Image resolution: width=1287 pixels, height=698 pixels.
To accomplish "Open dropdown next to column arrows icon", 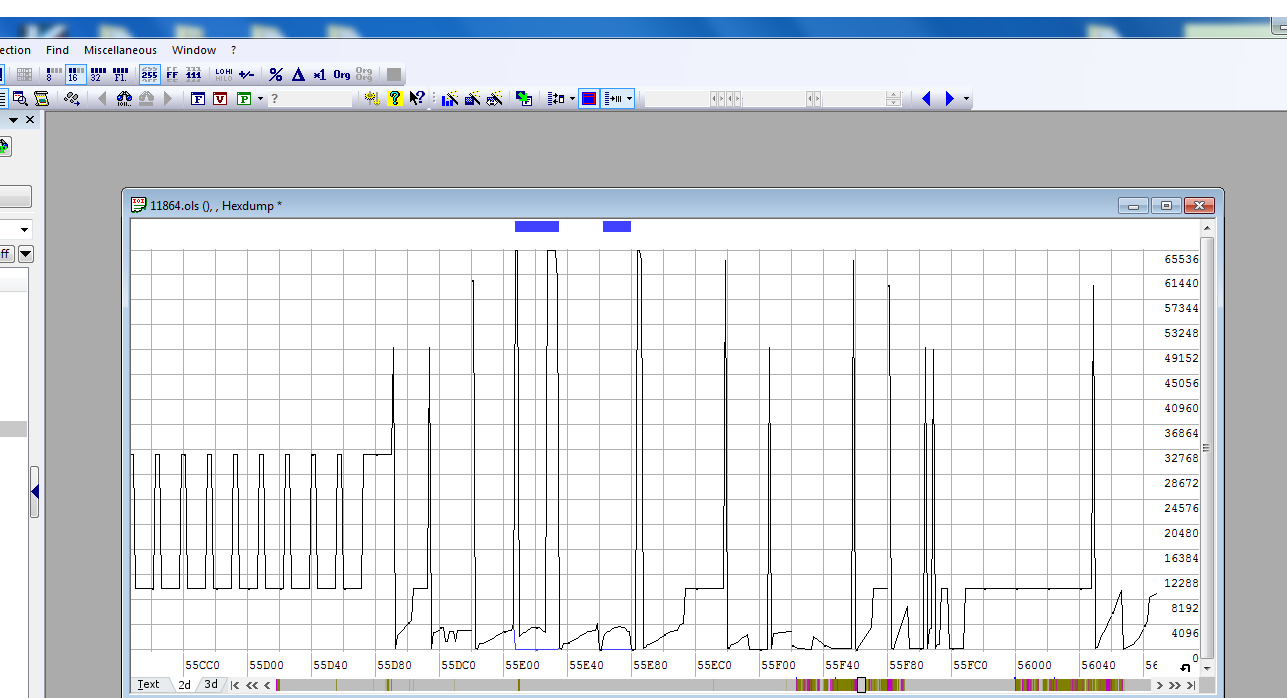I will (572, 99).
